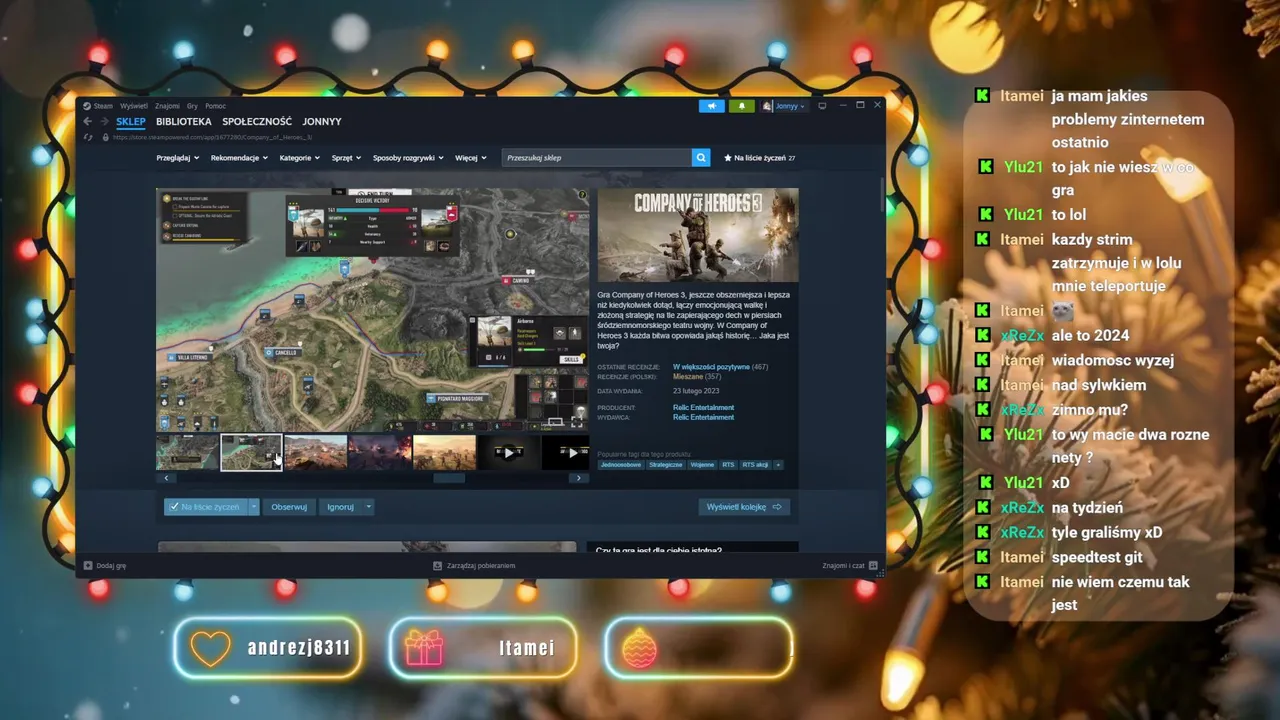Reload the store page with the refresh icon

click(x=88, y=137)
